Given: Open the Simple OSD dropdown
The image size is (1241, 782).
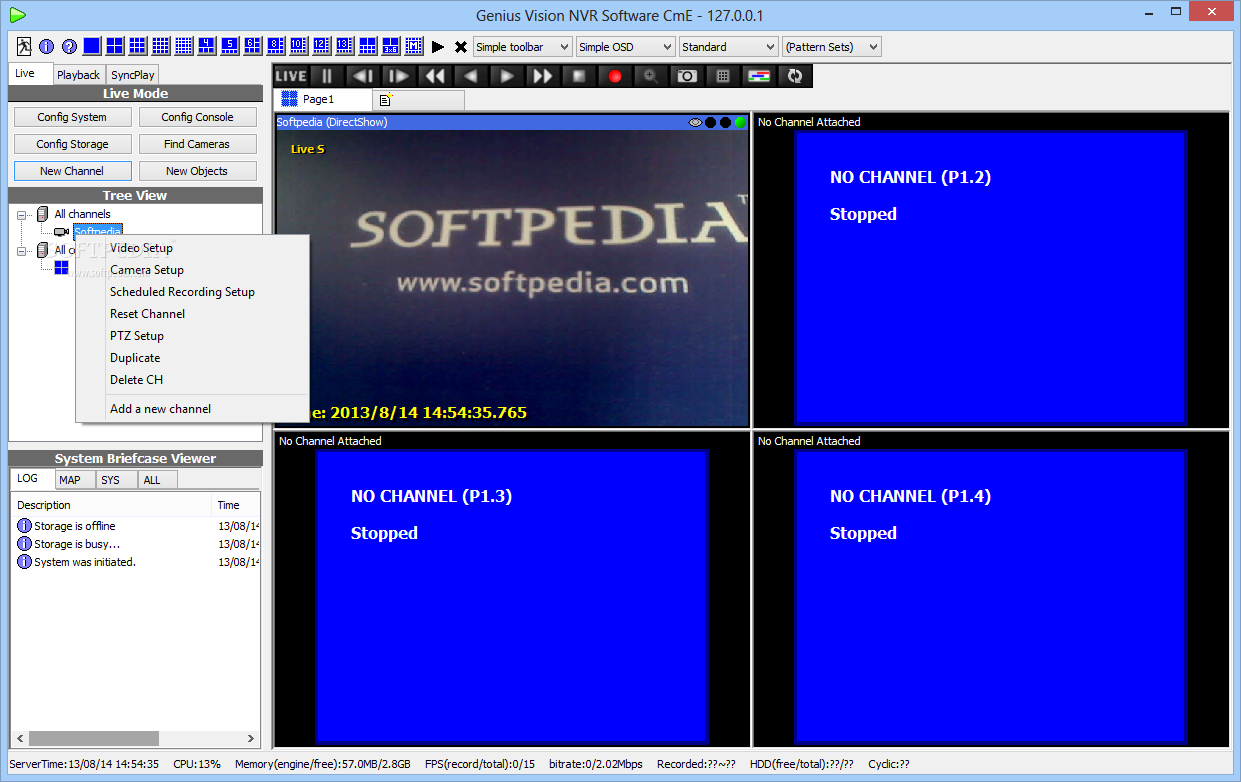Looking at the screenshot, I should (x=626, y=46).
